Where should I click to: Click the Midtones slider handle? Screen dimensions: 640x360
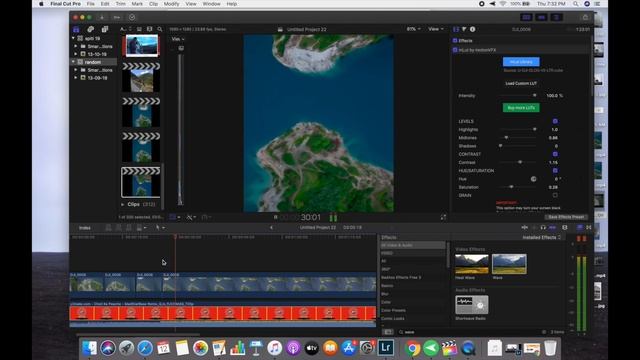[x=507, y=138]
